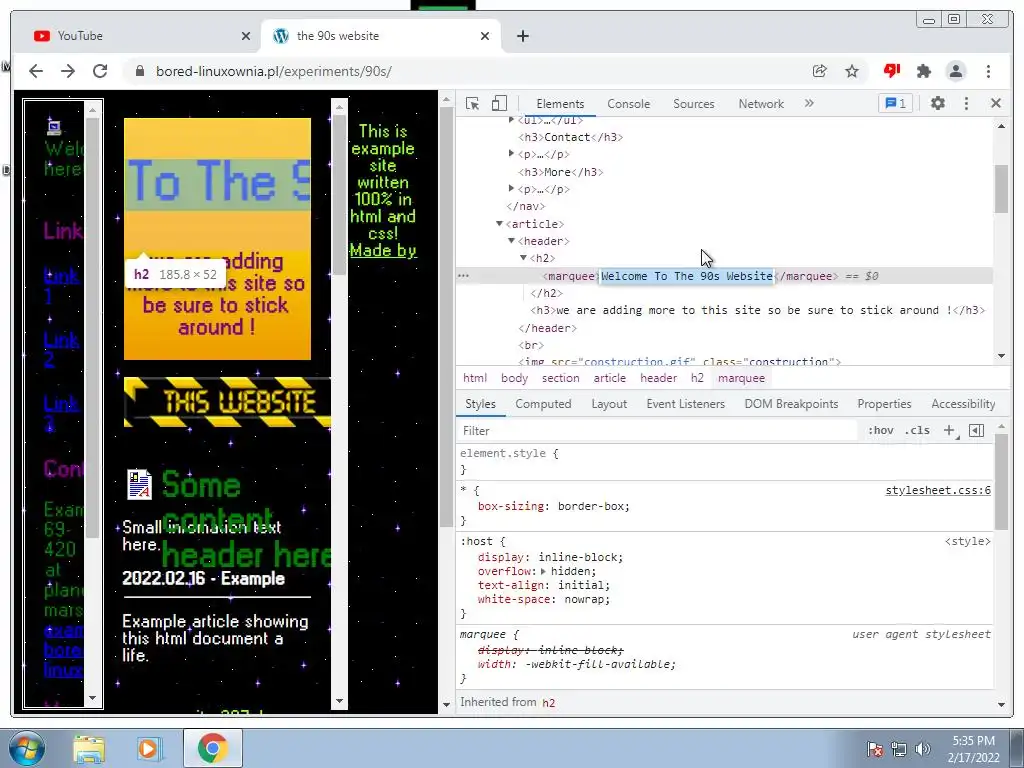
Task: Expand the ul node in DOM tree
Action: pyautogui.click(x=511, y=120)
